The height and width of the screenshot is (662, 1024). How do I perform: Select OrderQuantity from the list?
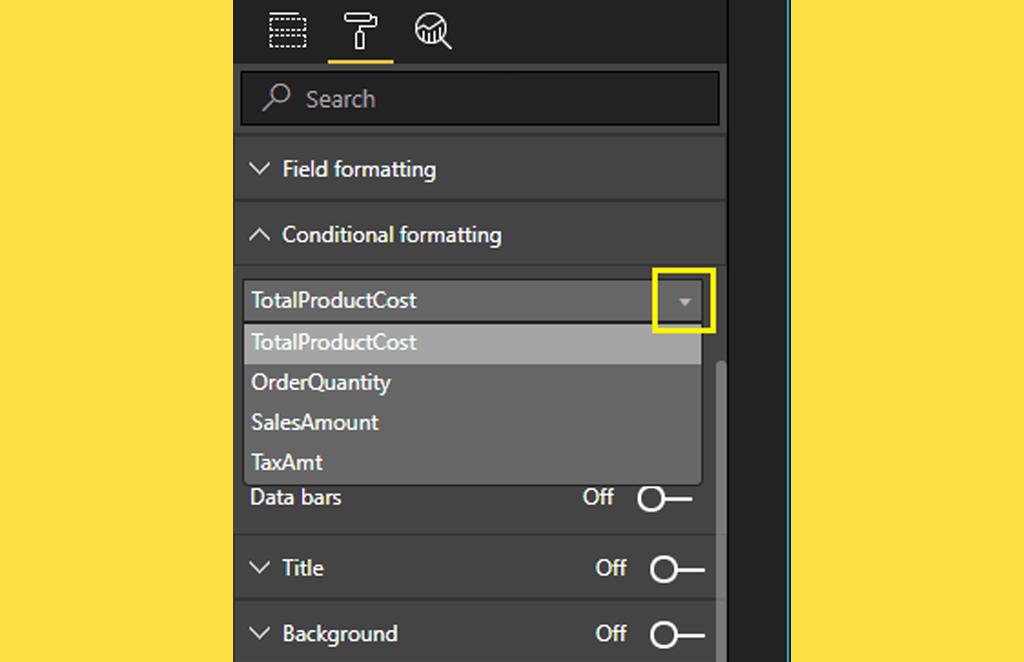coord(321,382)
